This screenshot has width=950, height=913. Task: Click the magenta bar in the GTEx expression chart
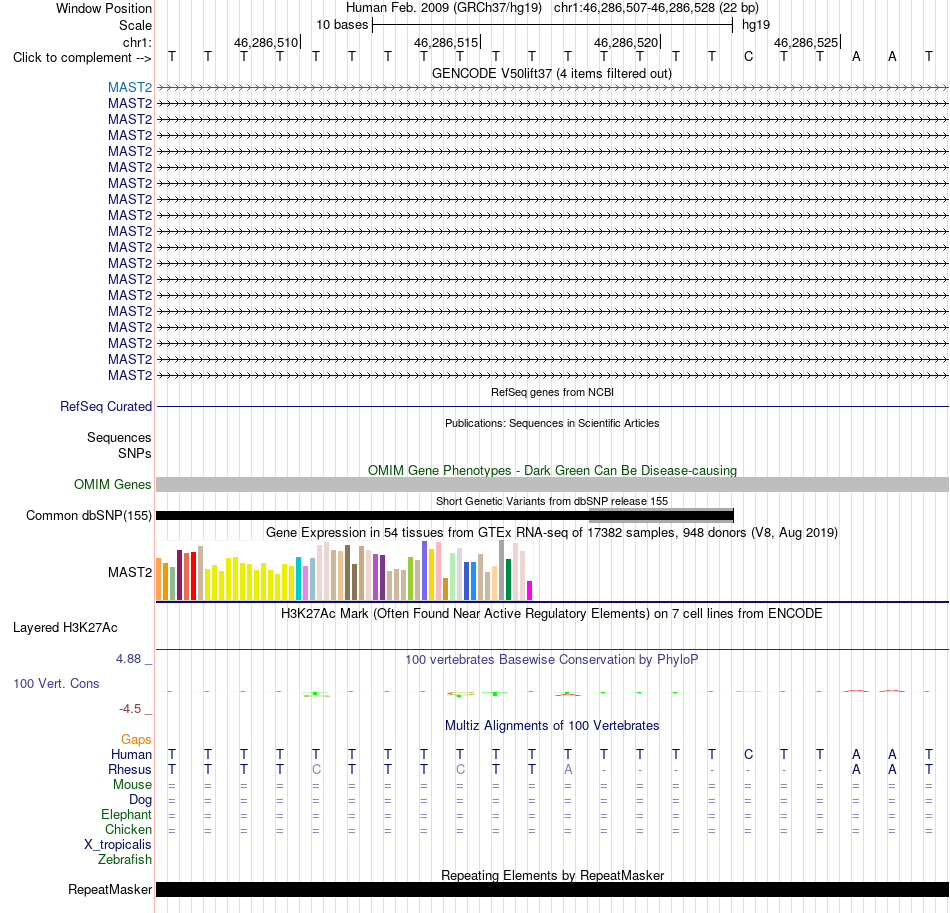(529, 591)
